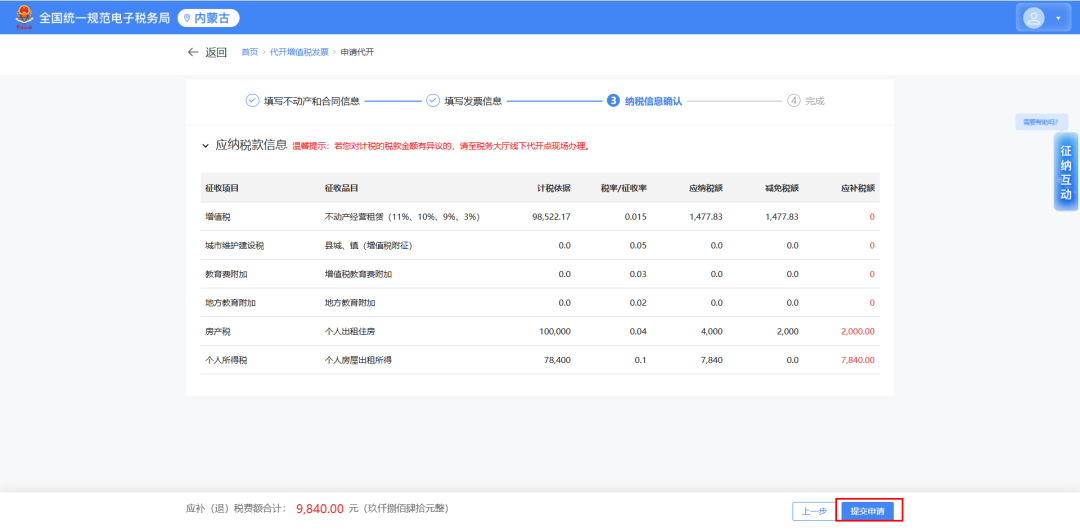
Task: Click the 需要帮助吗 help bubble
Action: click(1041, 122)
